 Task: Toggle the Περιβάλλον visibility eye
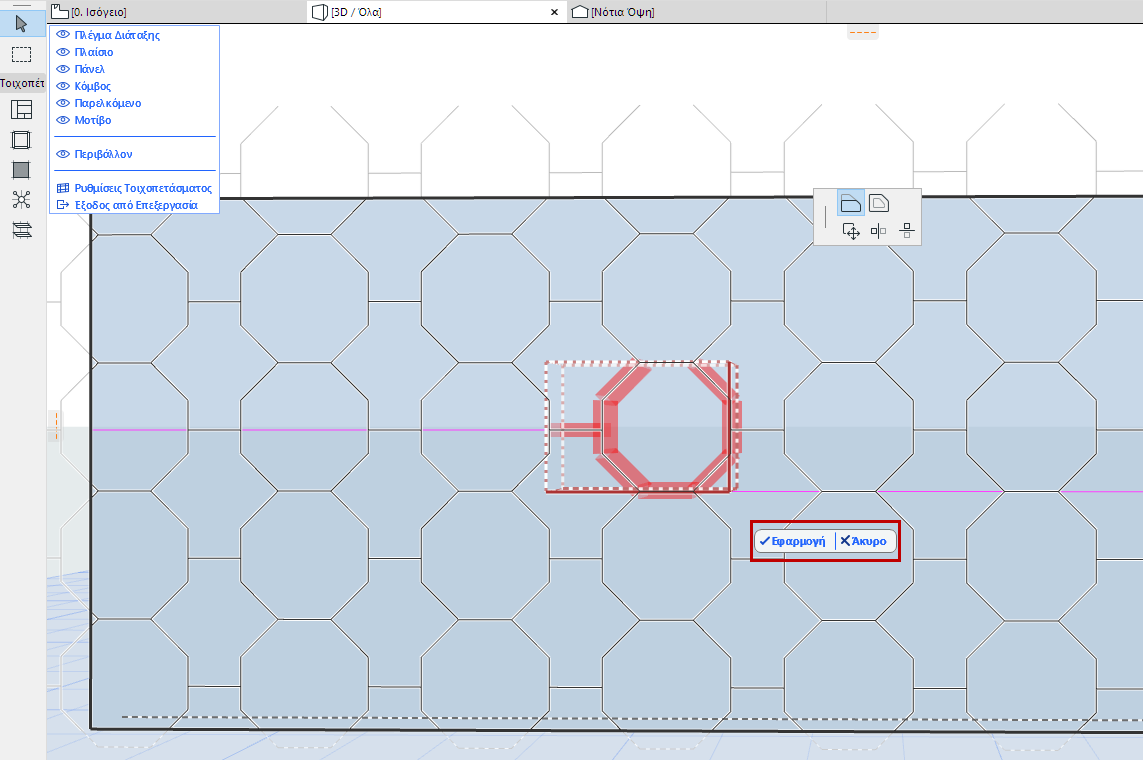(x=62, y=152)
